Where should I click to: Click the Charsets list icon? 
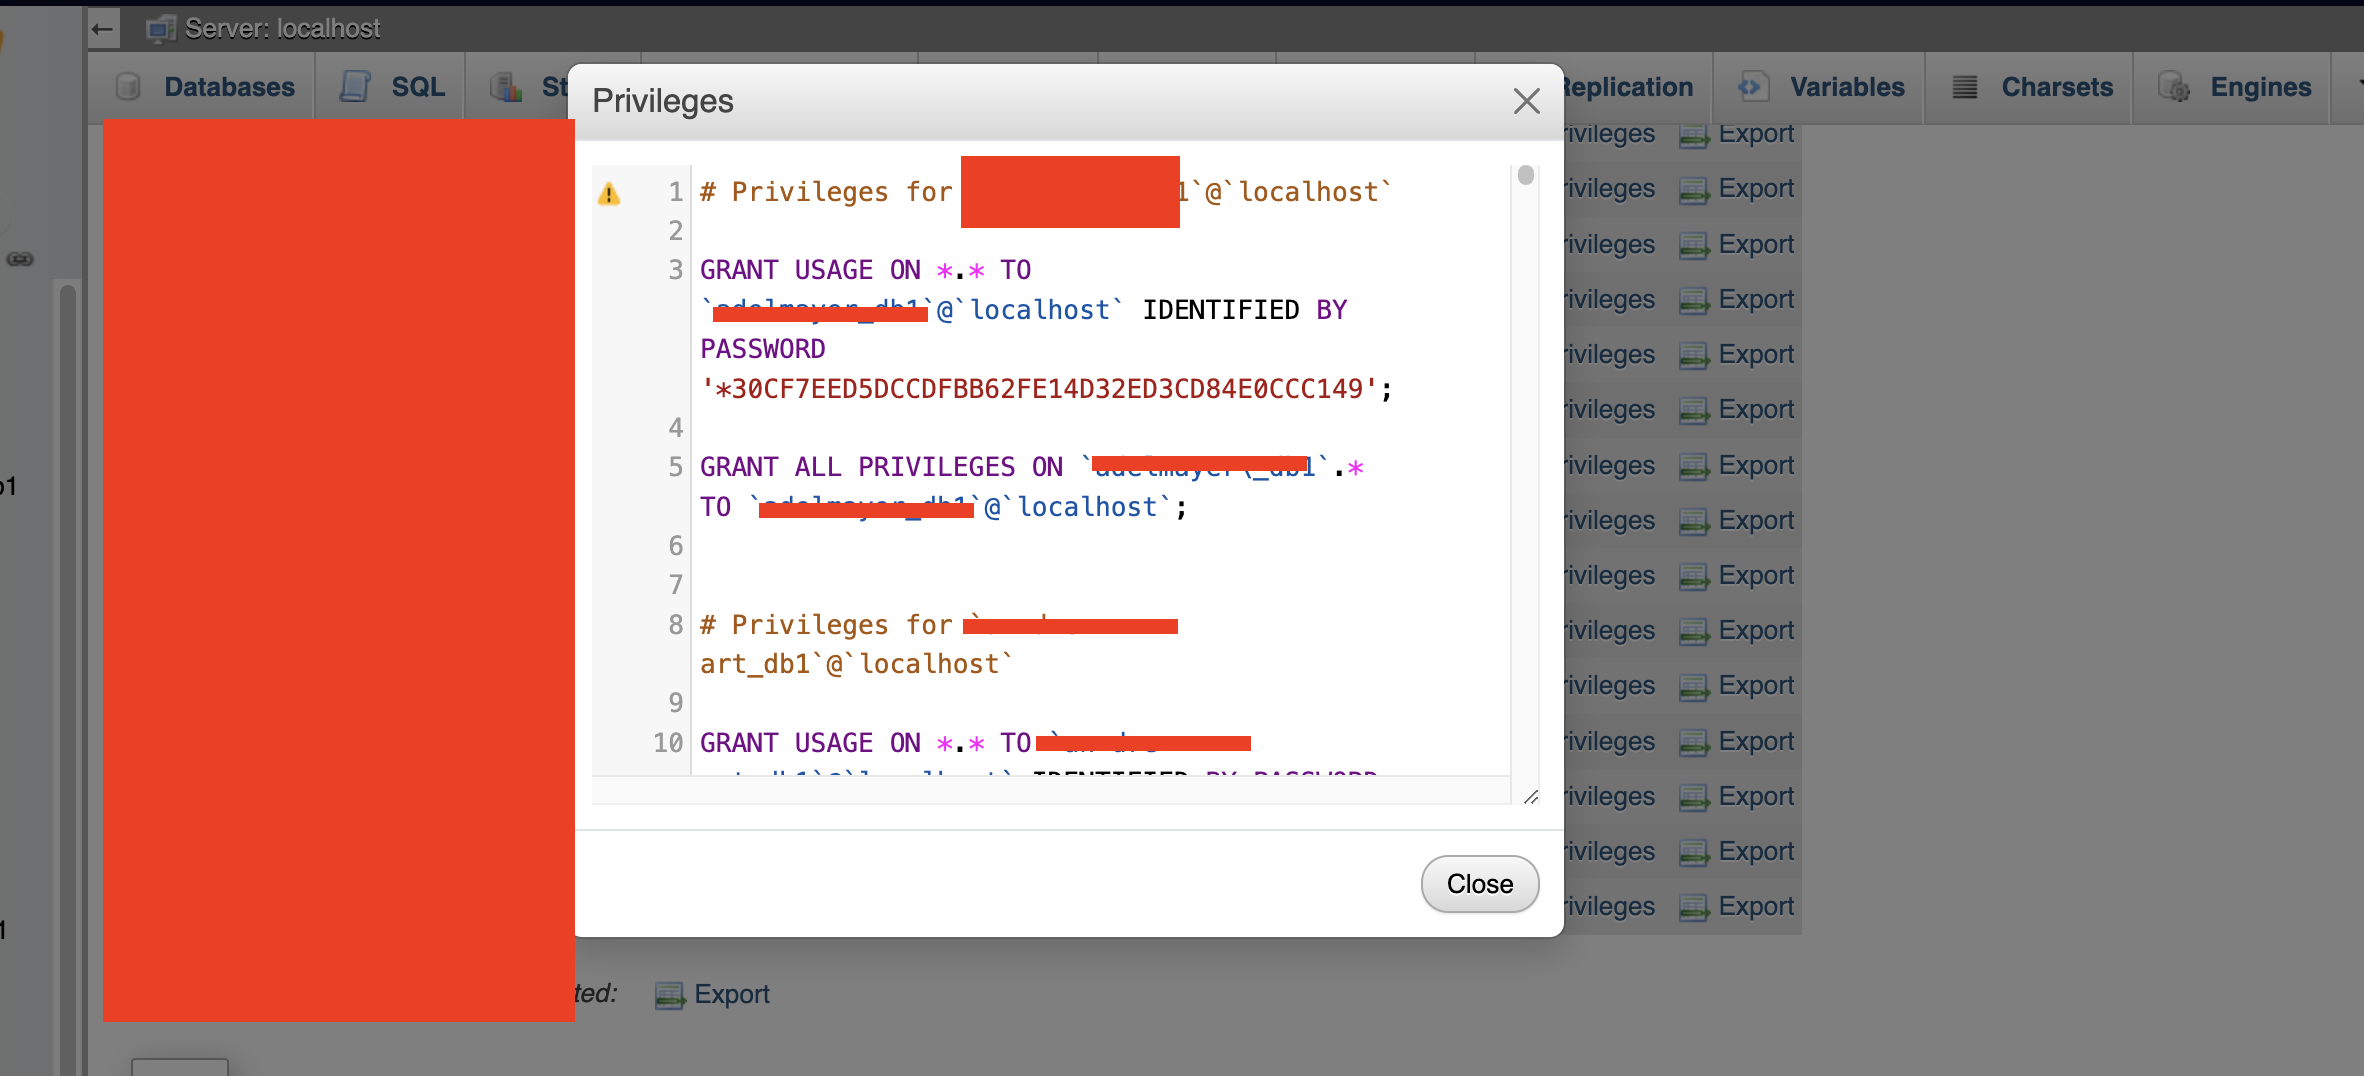point(1965,87)
